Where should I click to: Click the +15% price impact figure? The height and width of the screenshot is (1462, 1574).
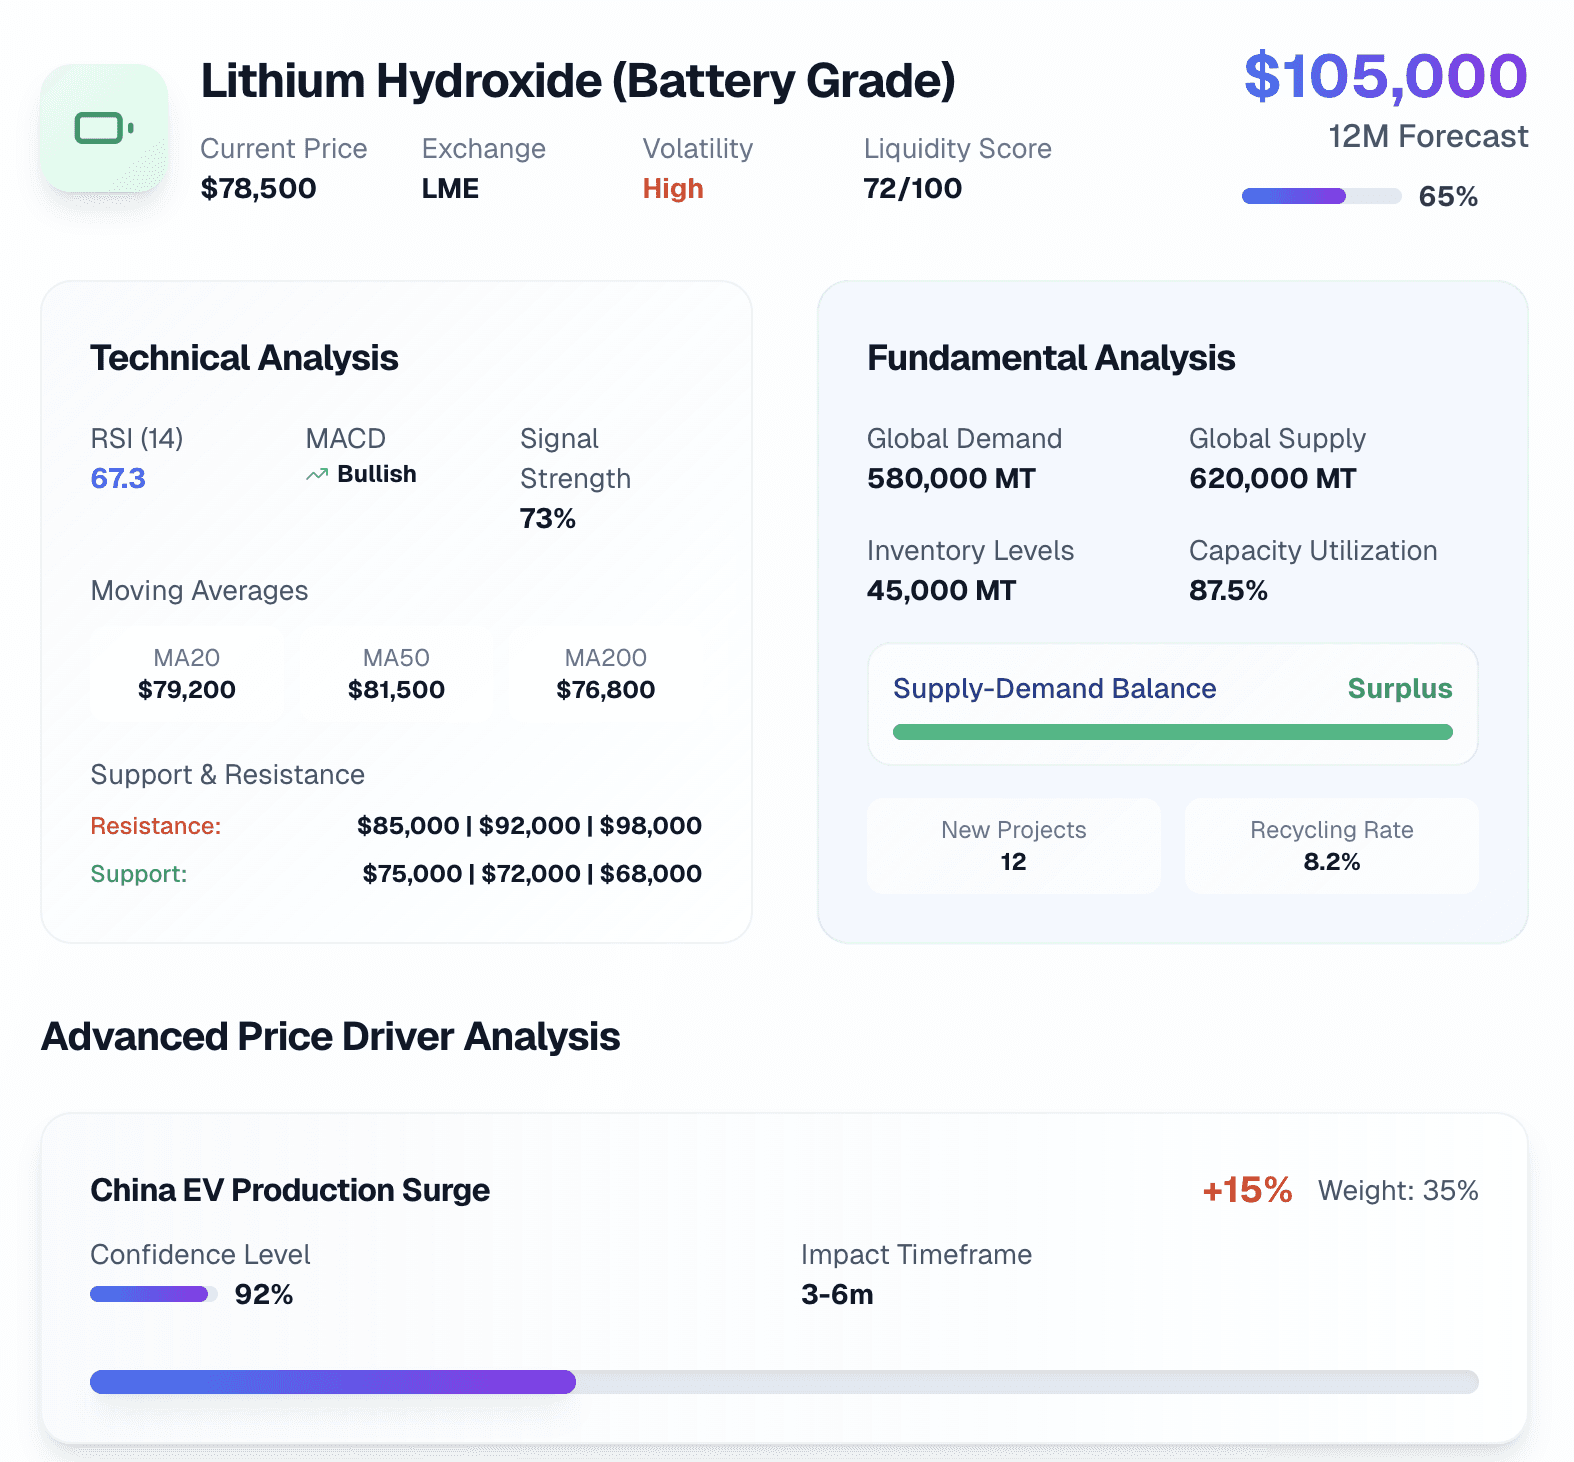(x=1247, y=1190)
